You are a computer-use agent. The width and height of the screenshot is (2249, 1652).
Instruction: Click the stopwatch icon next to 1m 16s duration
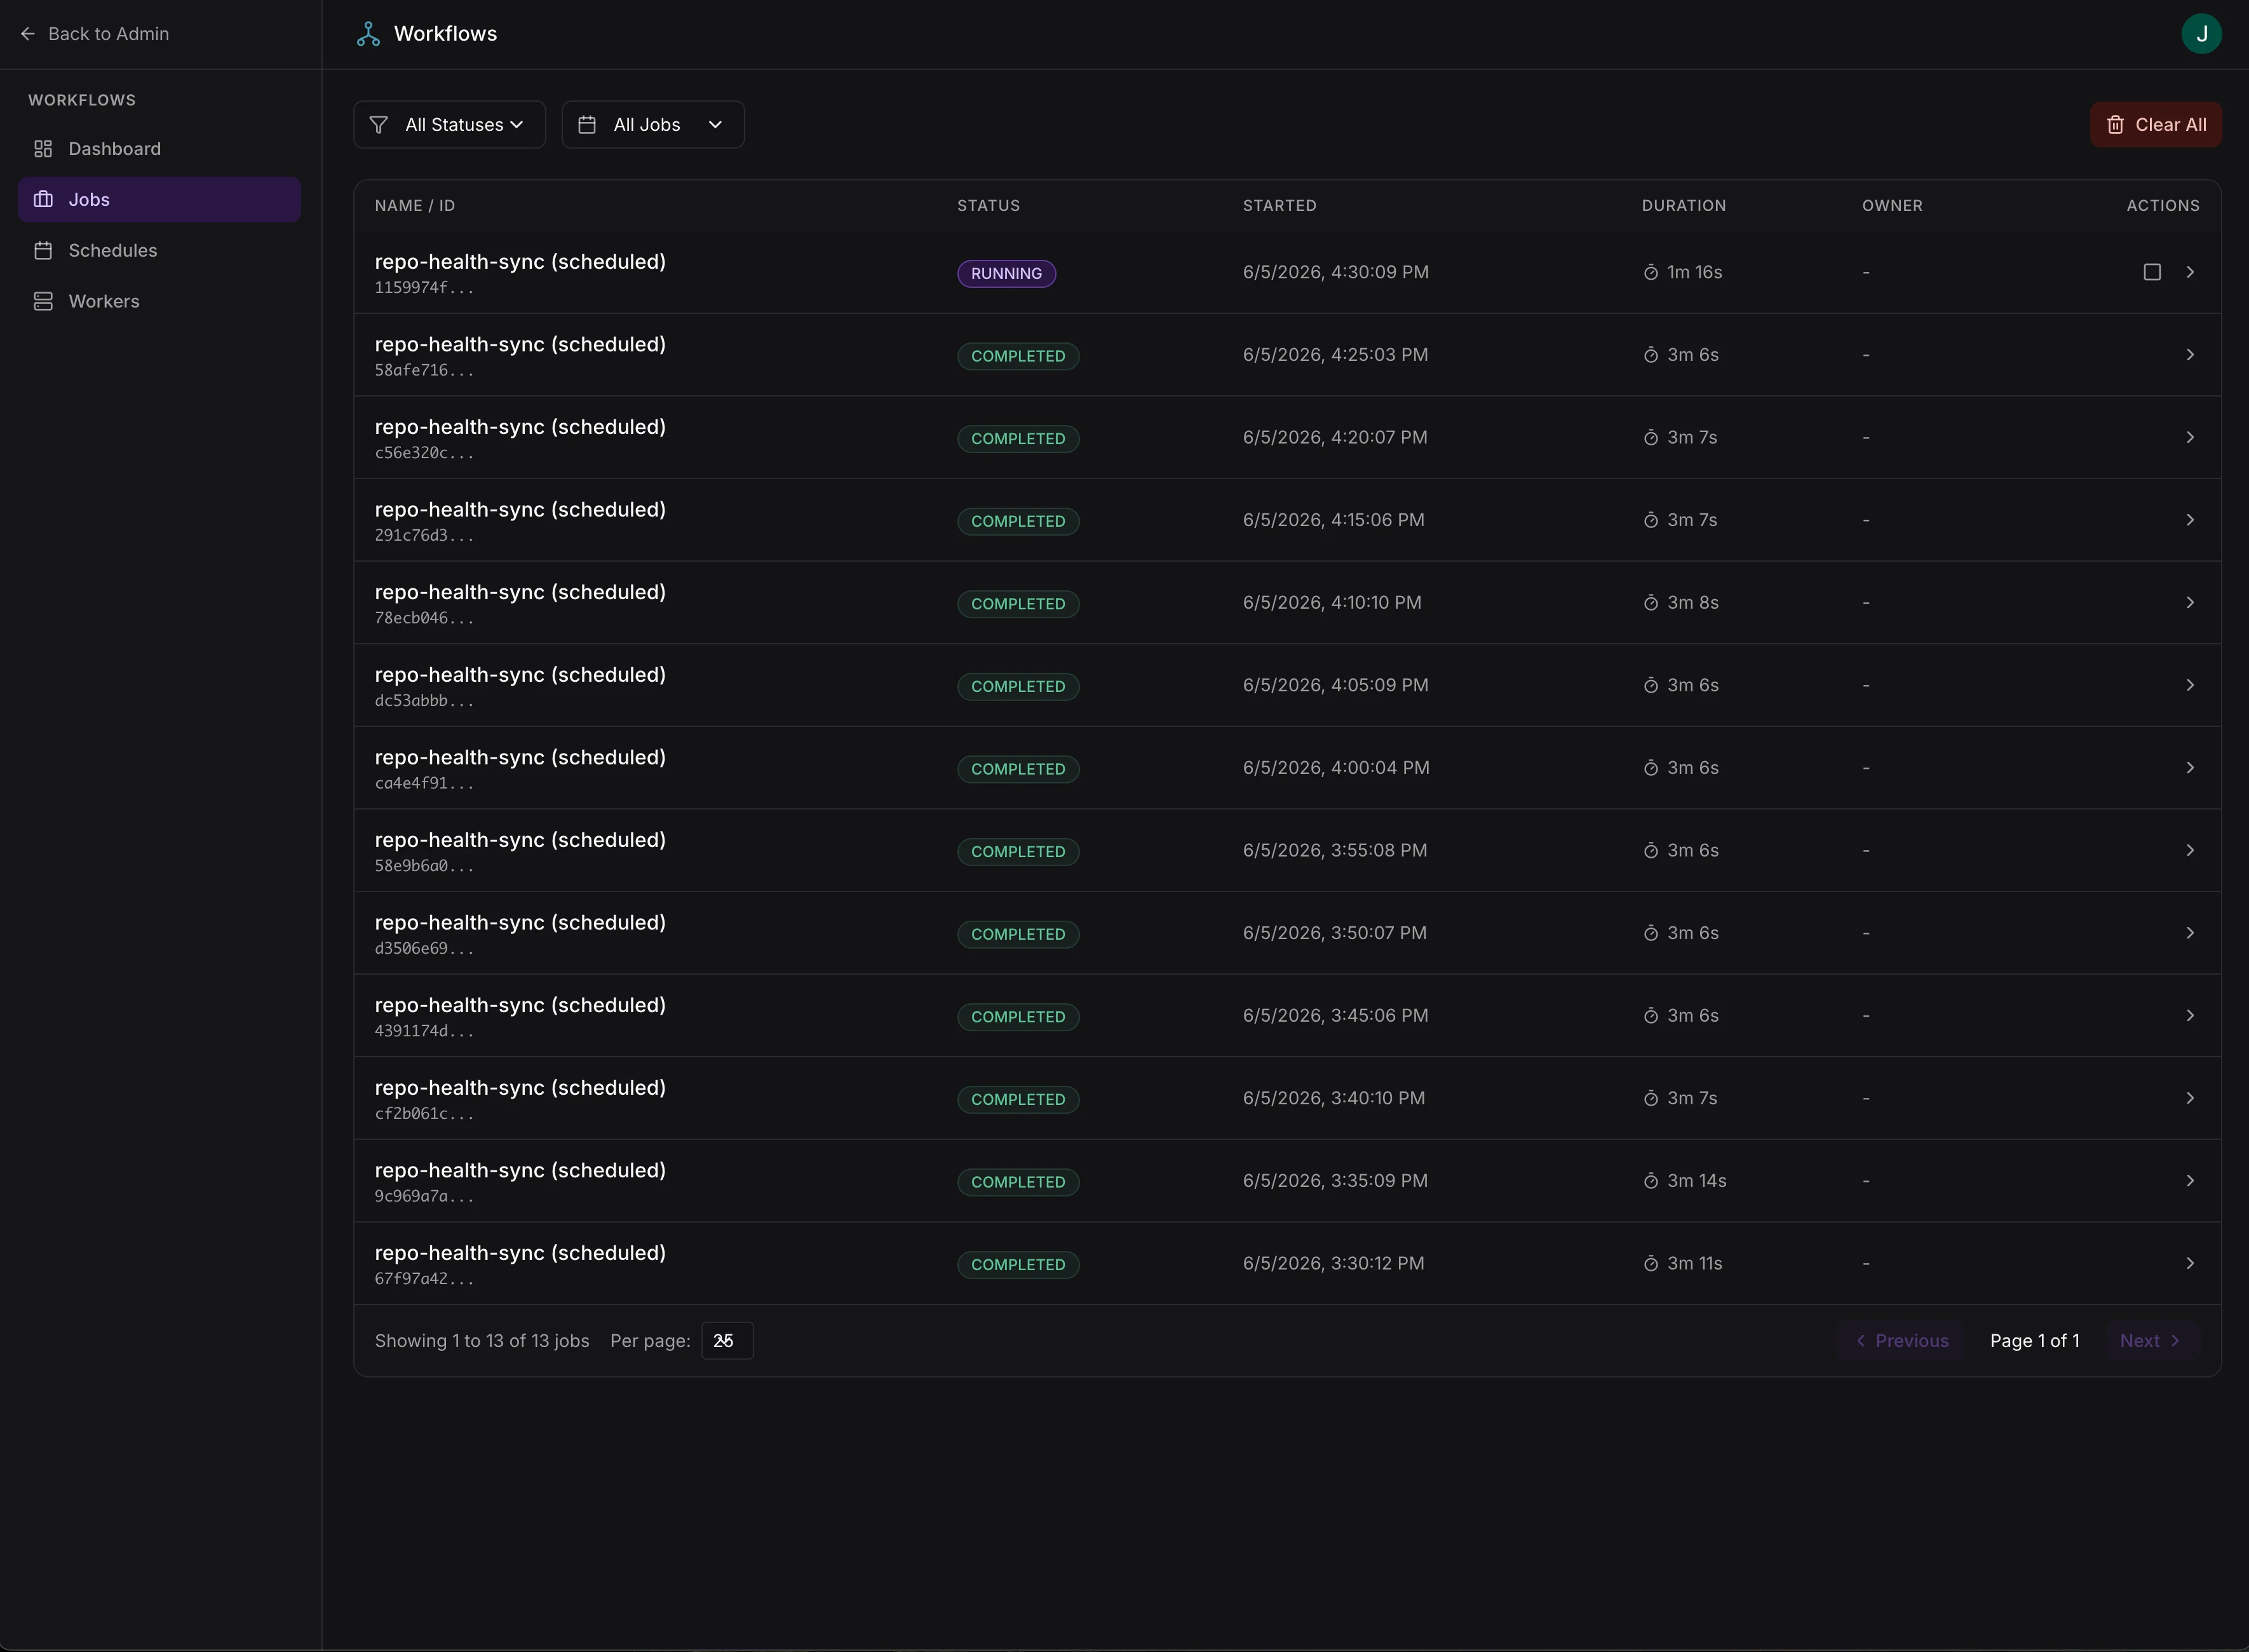(1651, 272)
